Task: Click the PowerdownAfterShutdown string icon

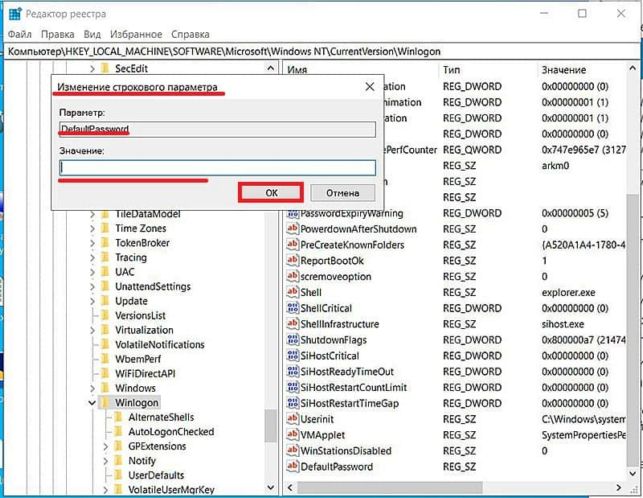Action: coord(292,229)
